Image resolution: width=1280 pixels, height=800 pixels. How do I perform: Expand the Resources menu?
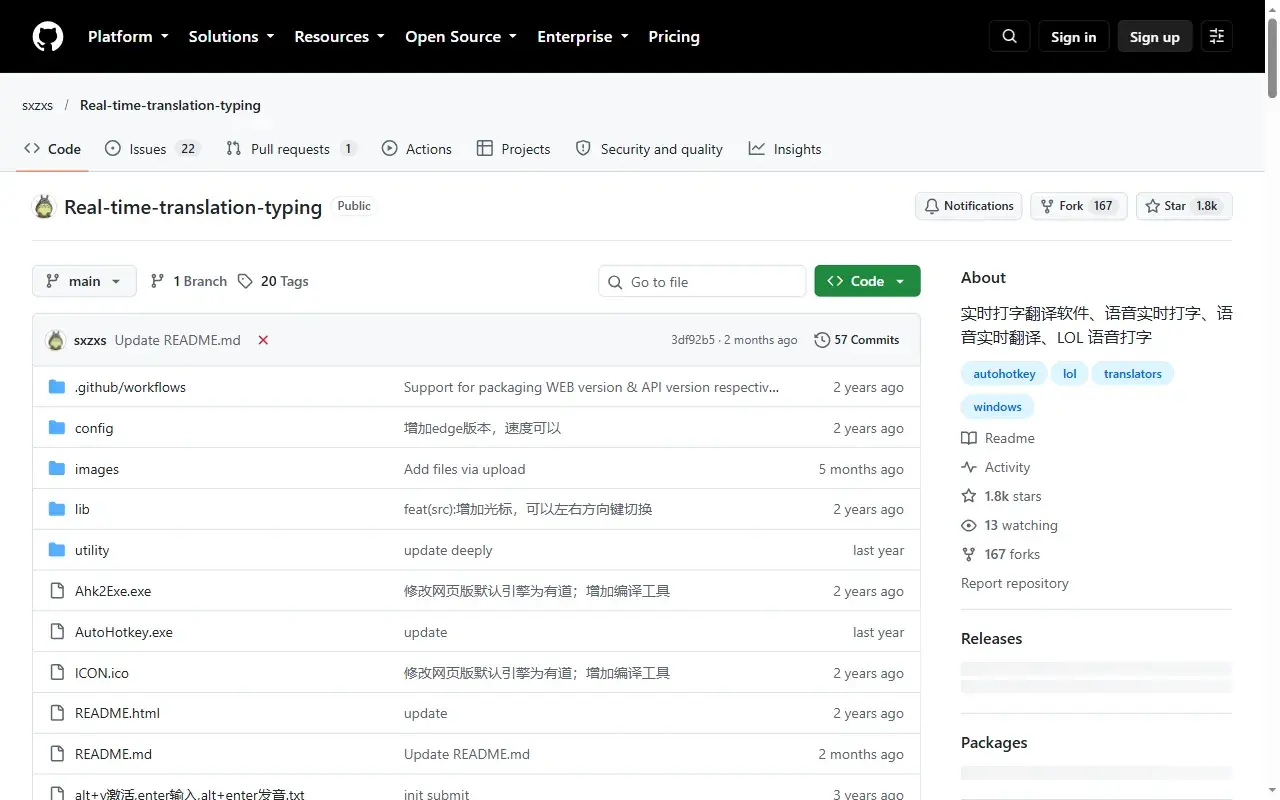[x=339, y=37]
